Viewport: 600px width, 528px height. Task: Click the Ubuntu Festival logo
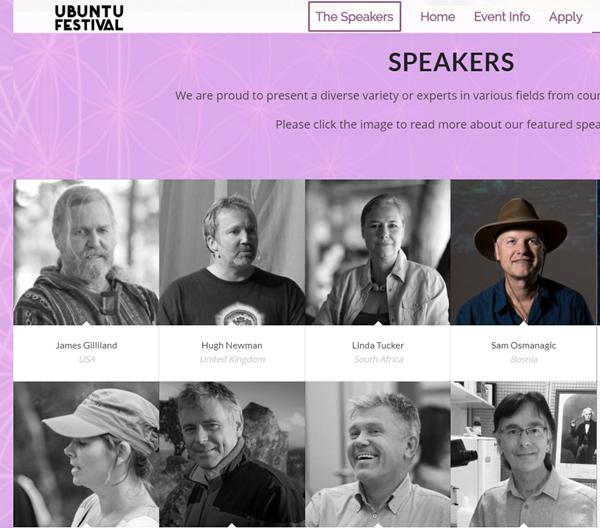[89, 17]
